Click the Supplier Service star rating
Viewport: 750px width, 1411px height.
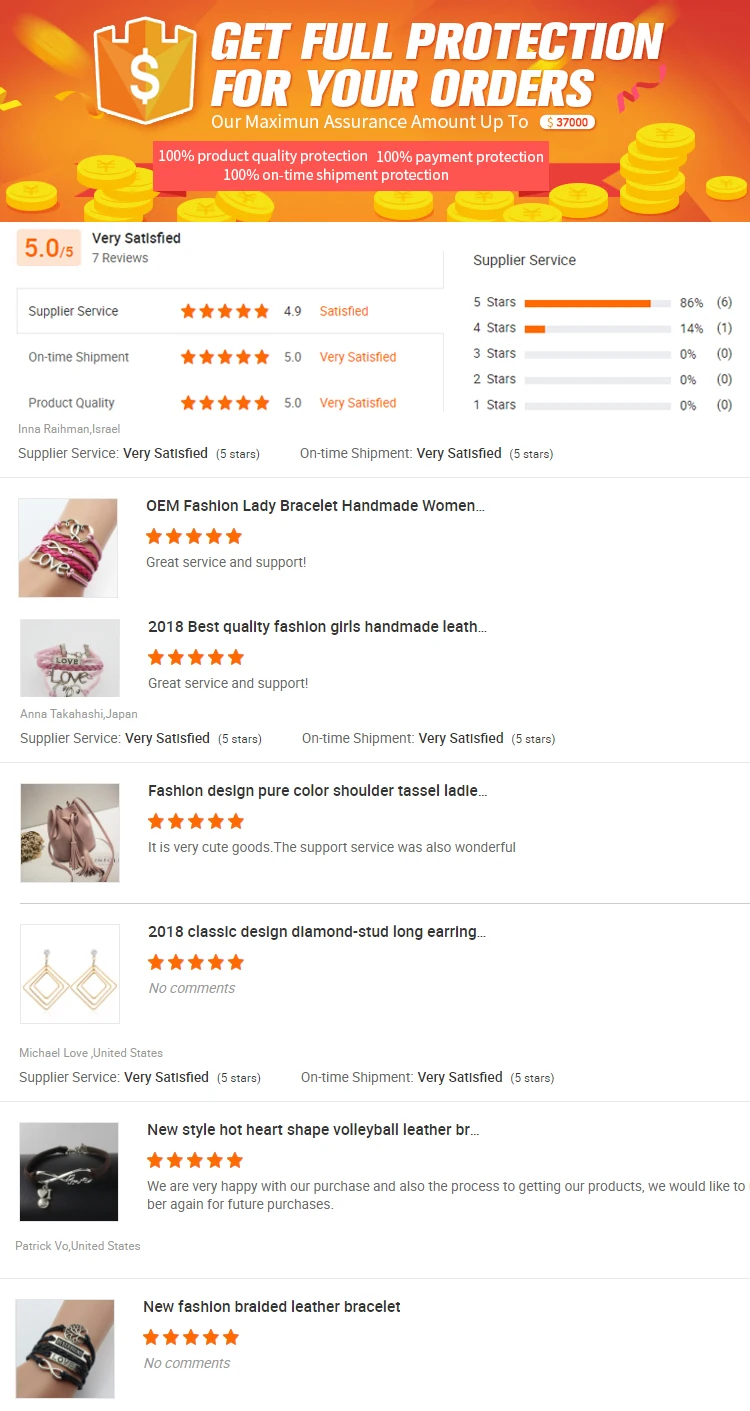225,312
